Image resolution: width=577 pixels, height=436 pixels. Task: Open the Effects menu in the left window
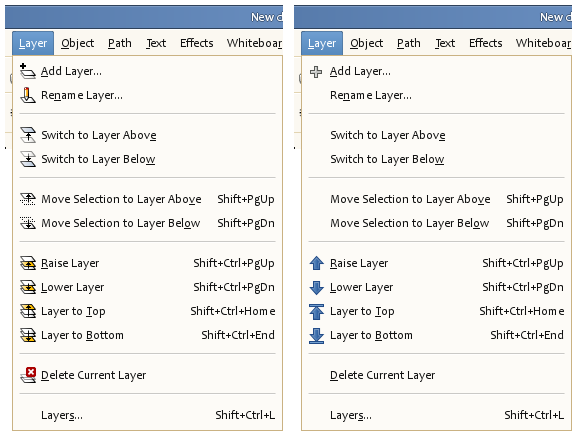pos(197,43)
